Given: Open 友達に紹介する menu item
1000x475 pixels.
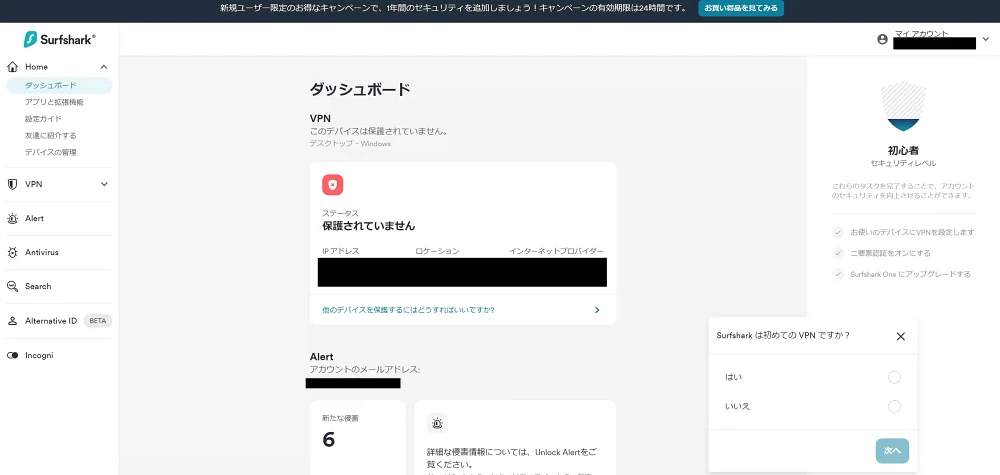Looking at the screenshot, I should (x=50, y=135).
